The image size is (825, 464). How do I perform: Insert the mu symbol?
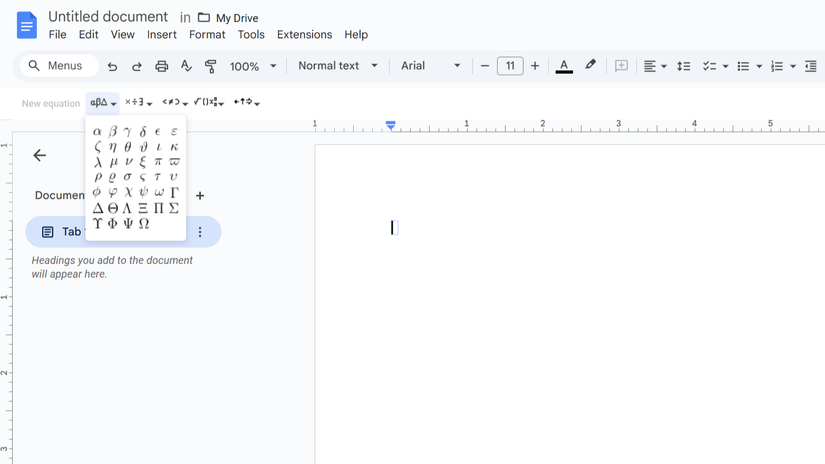click(x=113, y=162)
